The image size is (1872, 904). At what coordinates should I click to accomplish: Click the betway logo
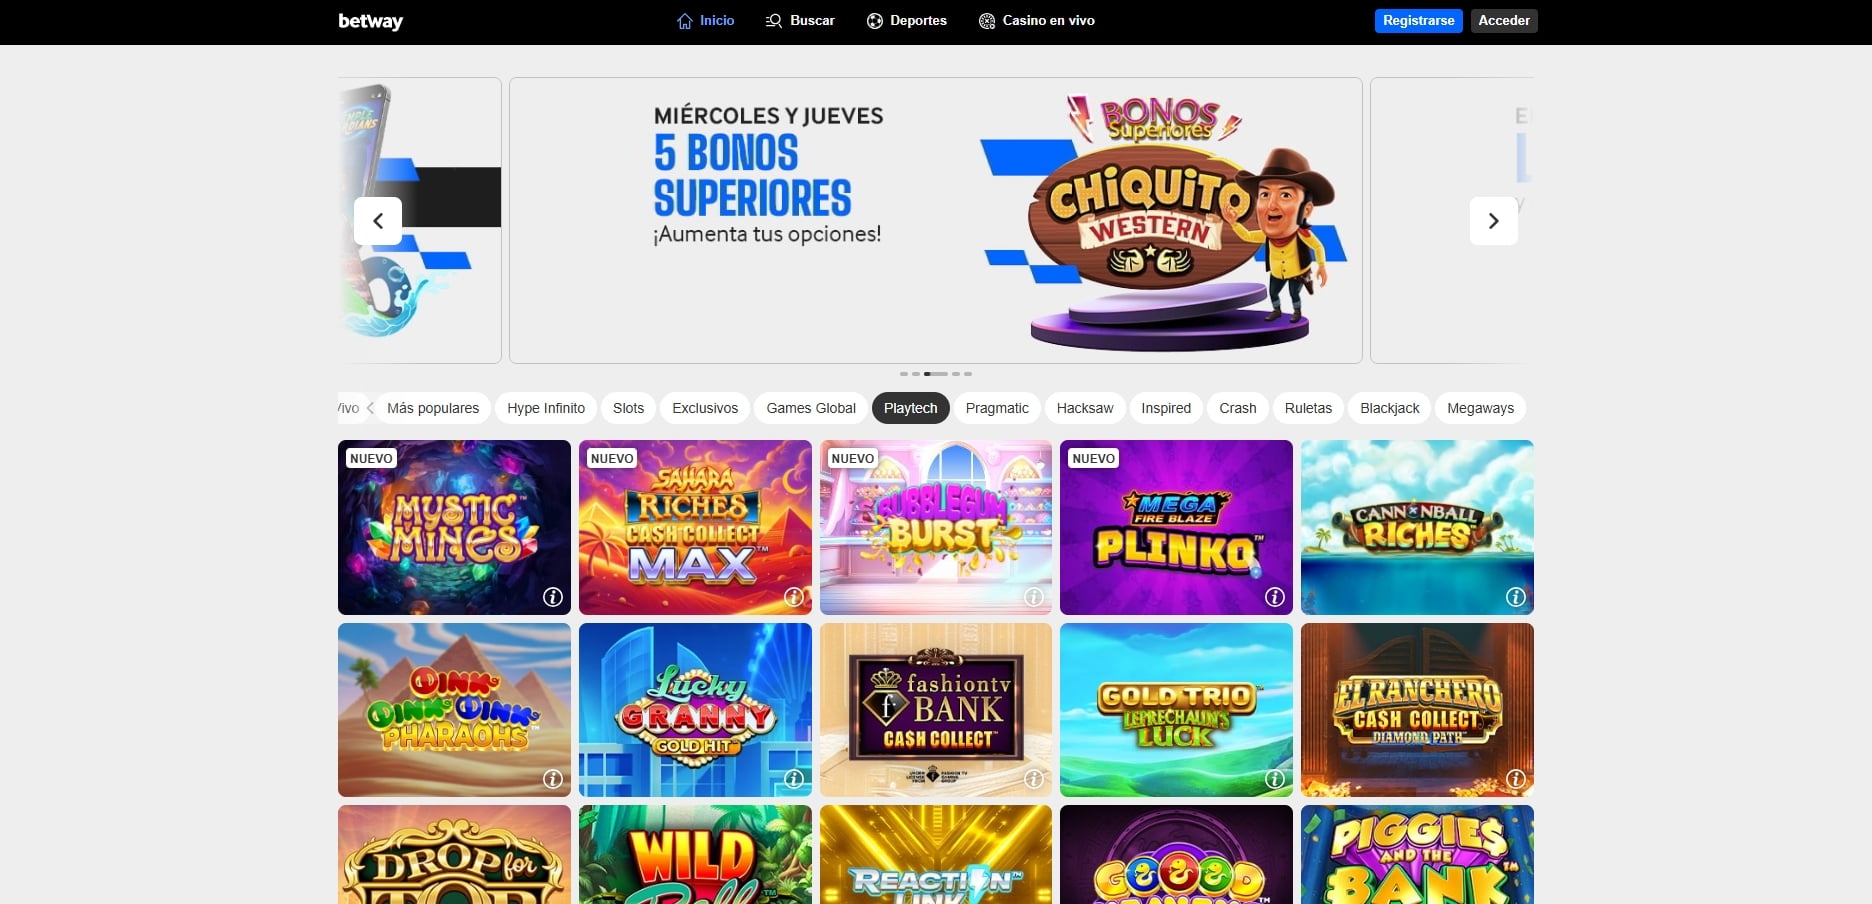point(370,21)
